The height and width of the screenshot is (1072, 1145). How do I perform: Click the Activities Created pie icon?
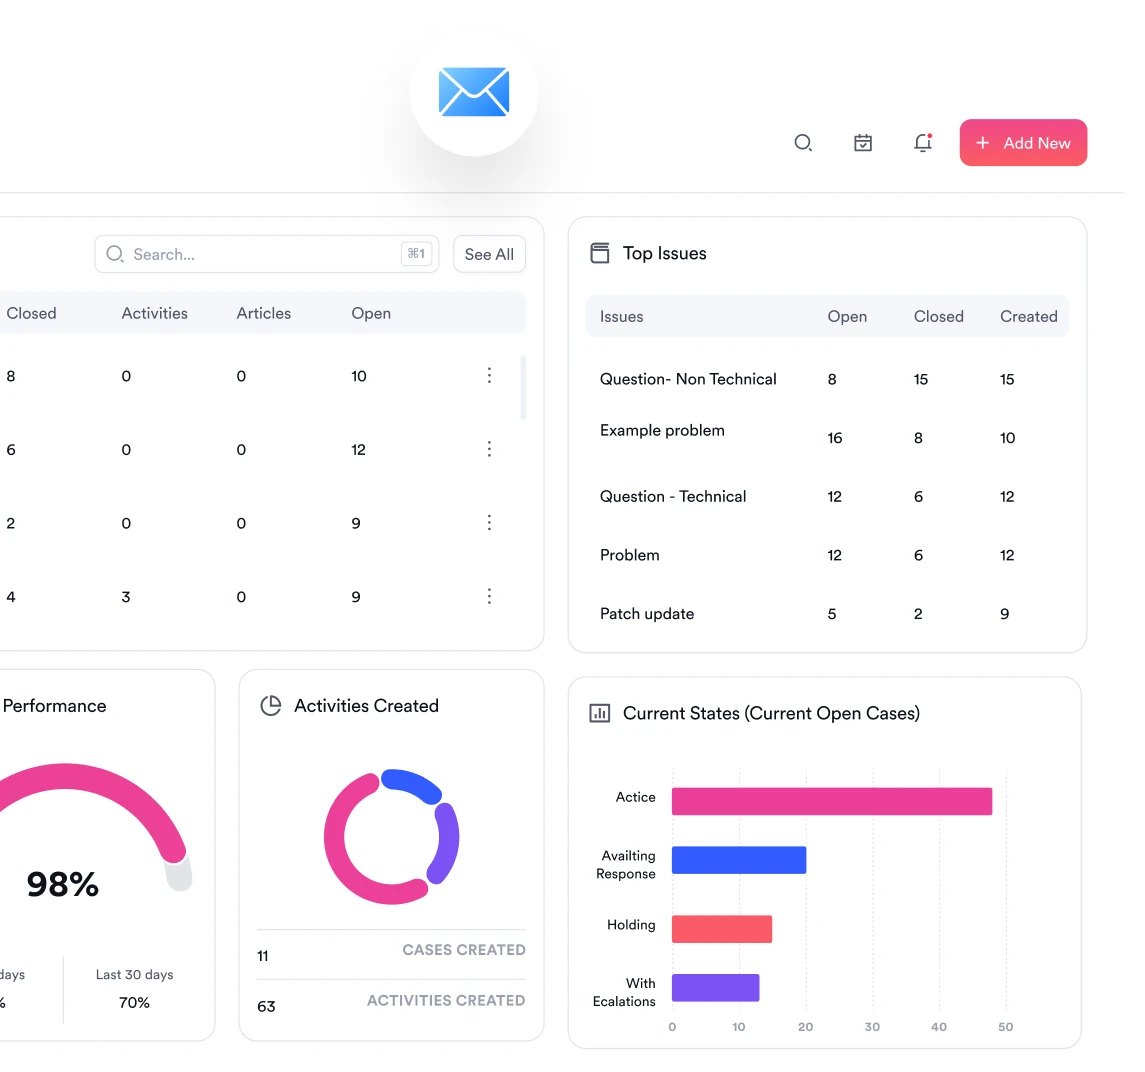point(271,705)
